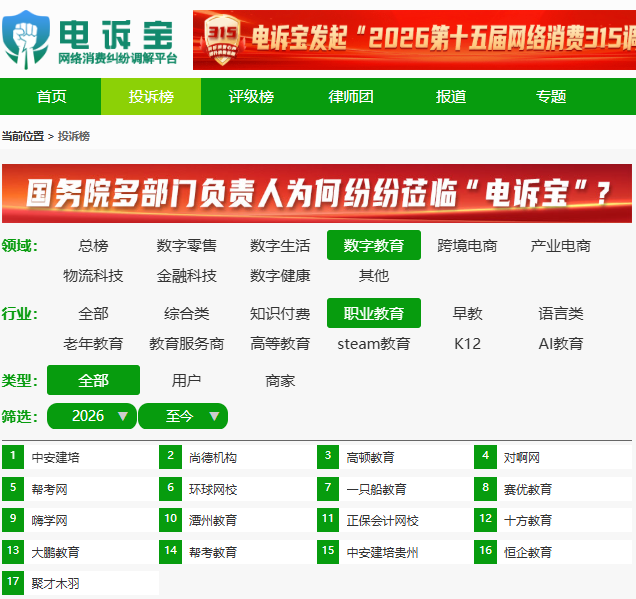
Task: Select the 总榜 domain filter
Action: point(93,245)
